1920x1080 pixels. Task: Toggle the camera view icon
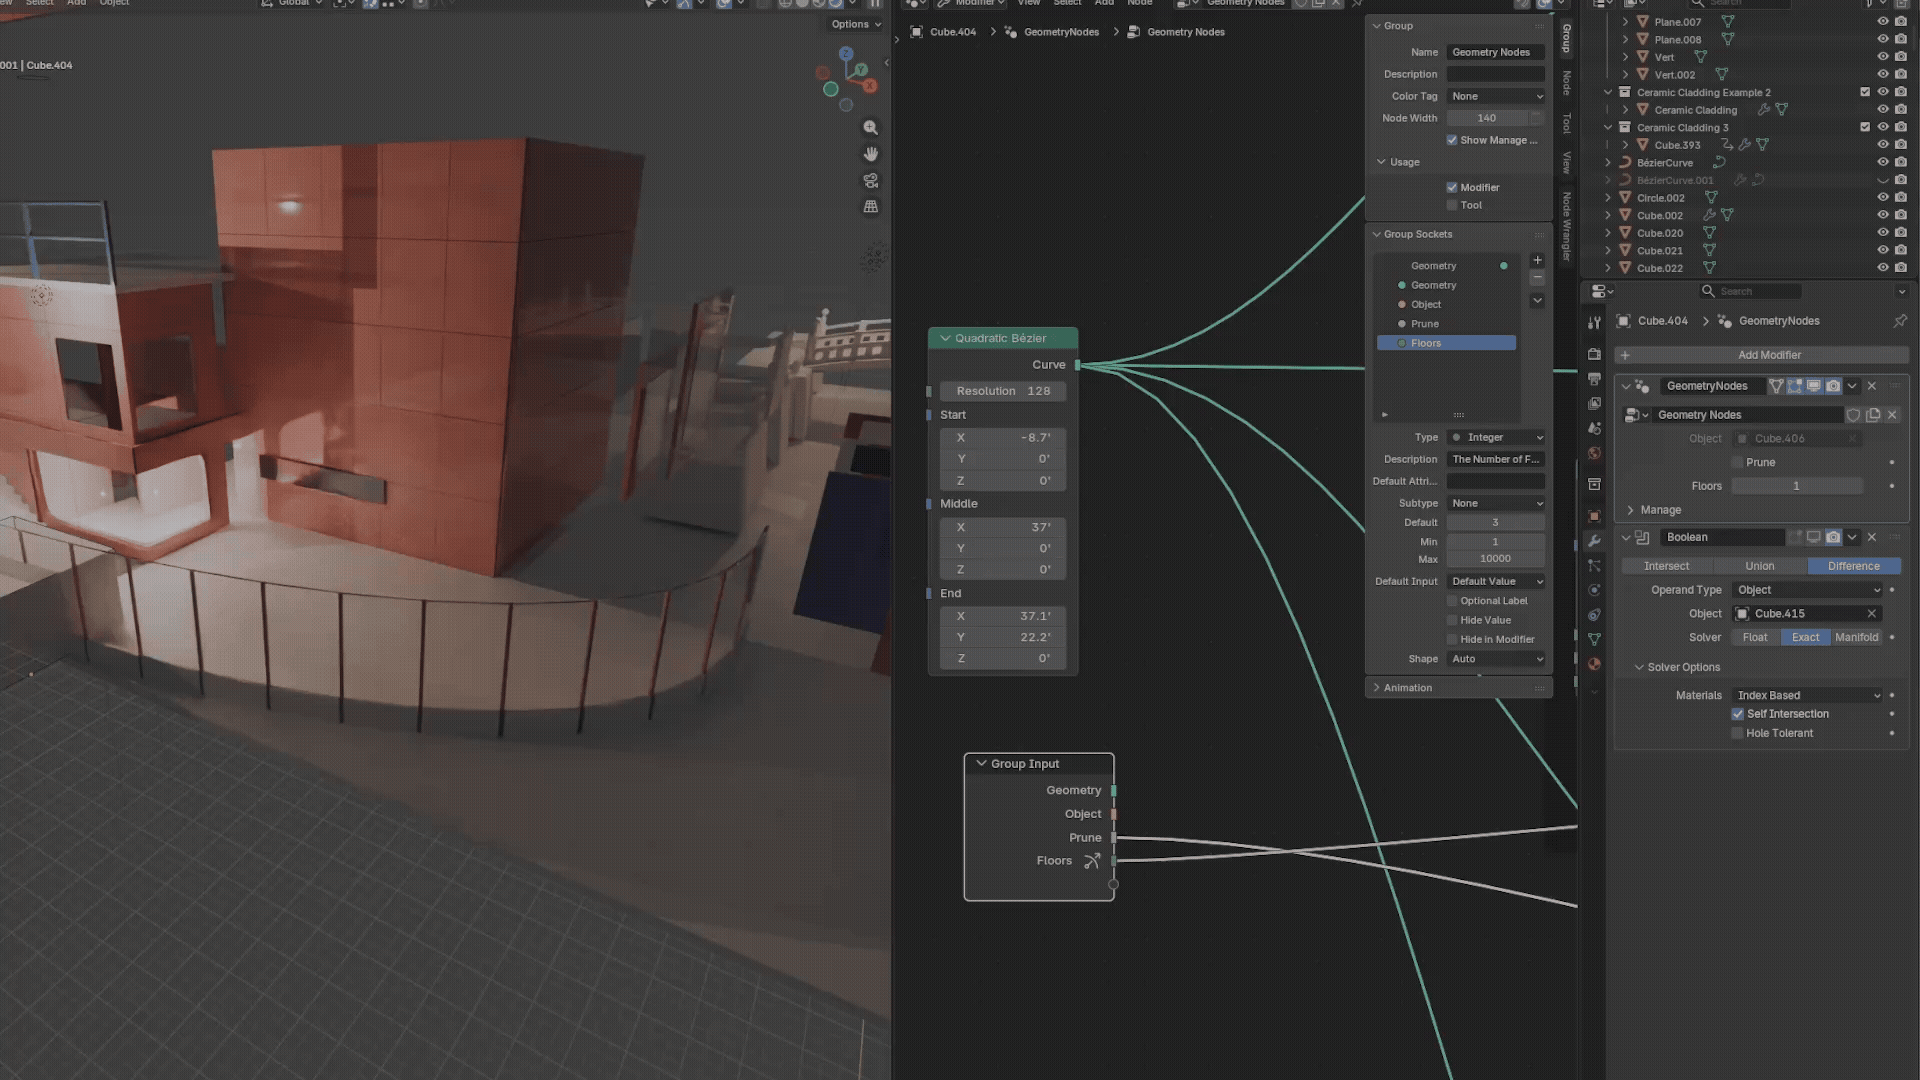[x=871, y=181]
